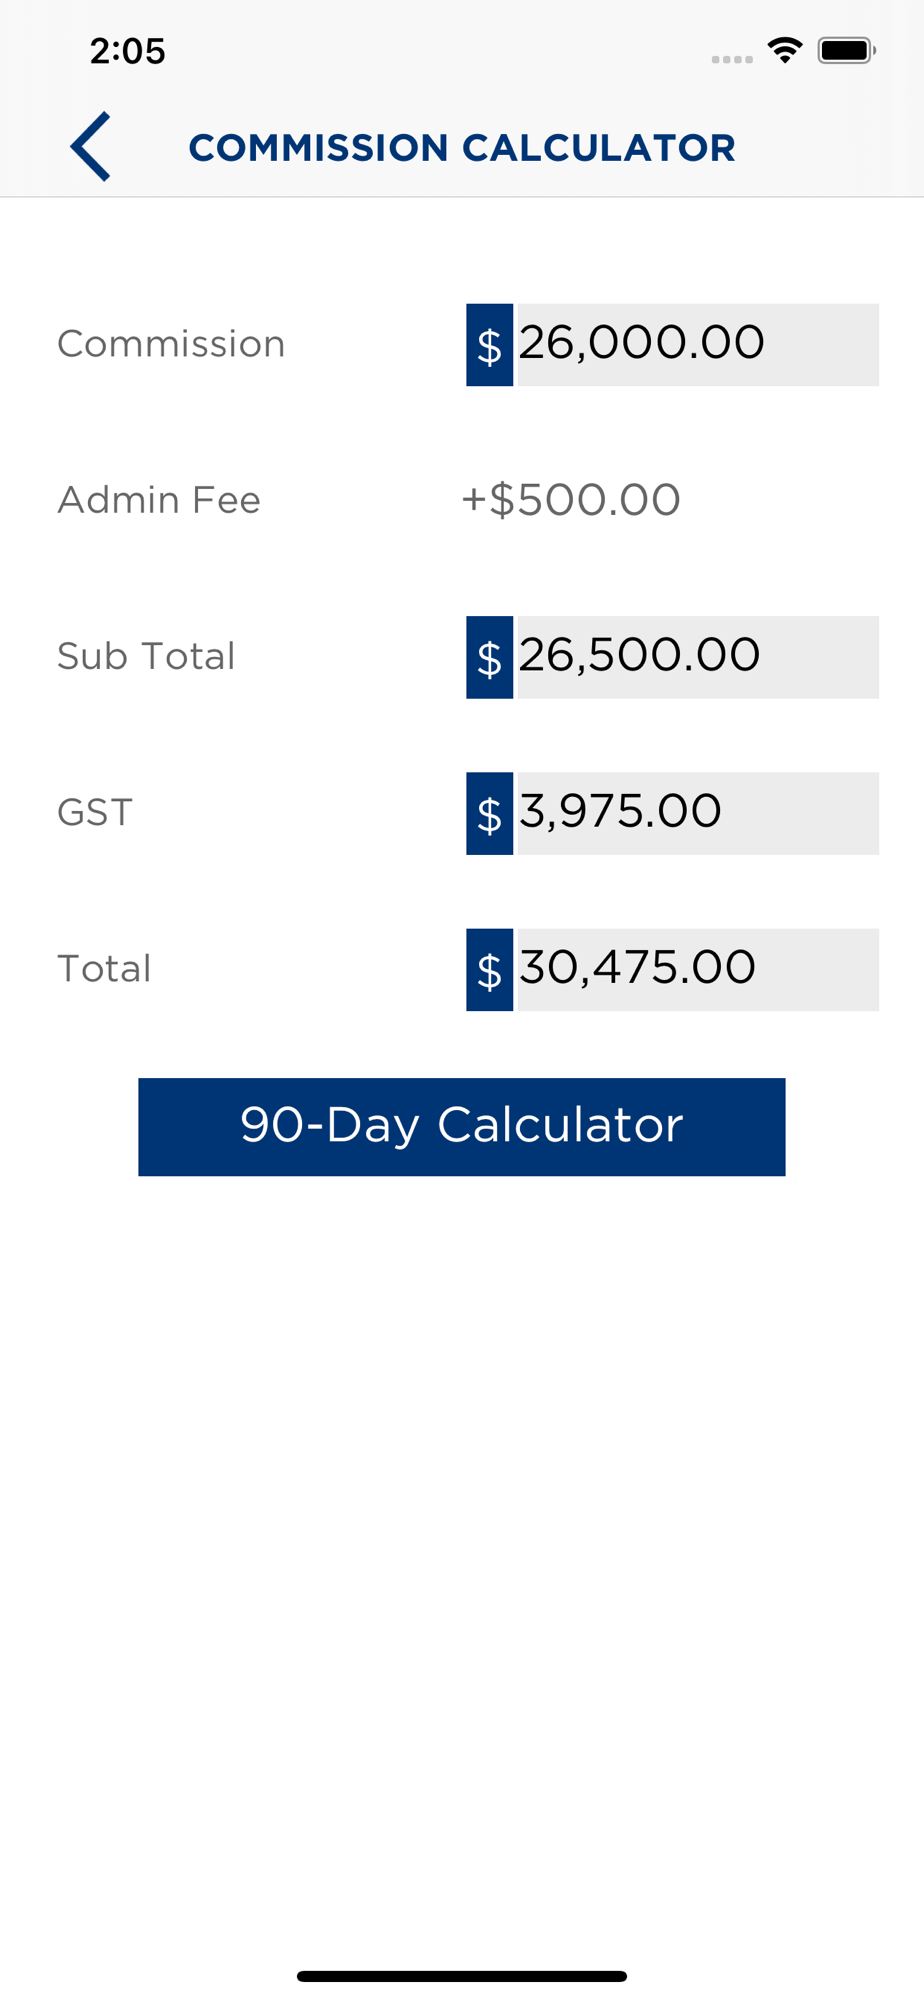Tap the Commission label
The image size is (924, 2000).
pyautogui.click(x=171, y=344)
